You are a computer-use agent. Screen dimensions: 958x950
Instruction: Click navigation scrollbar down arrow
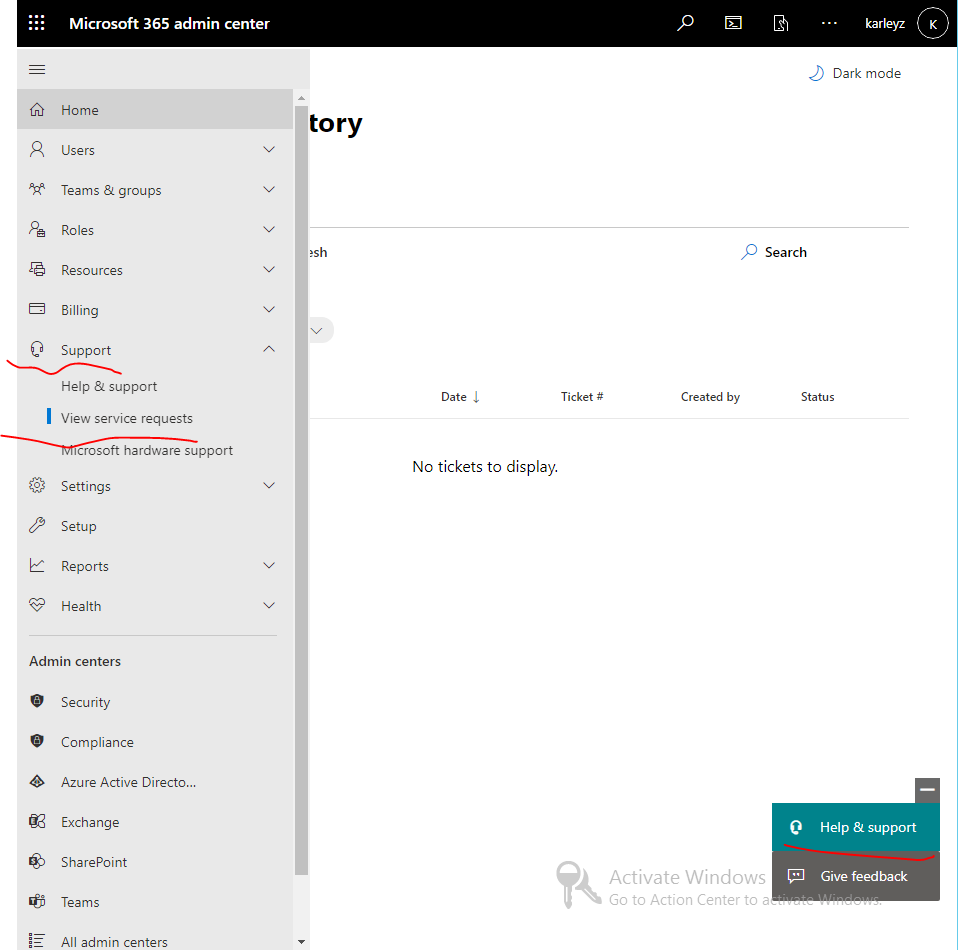[x=301, y=942]
